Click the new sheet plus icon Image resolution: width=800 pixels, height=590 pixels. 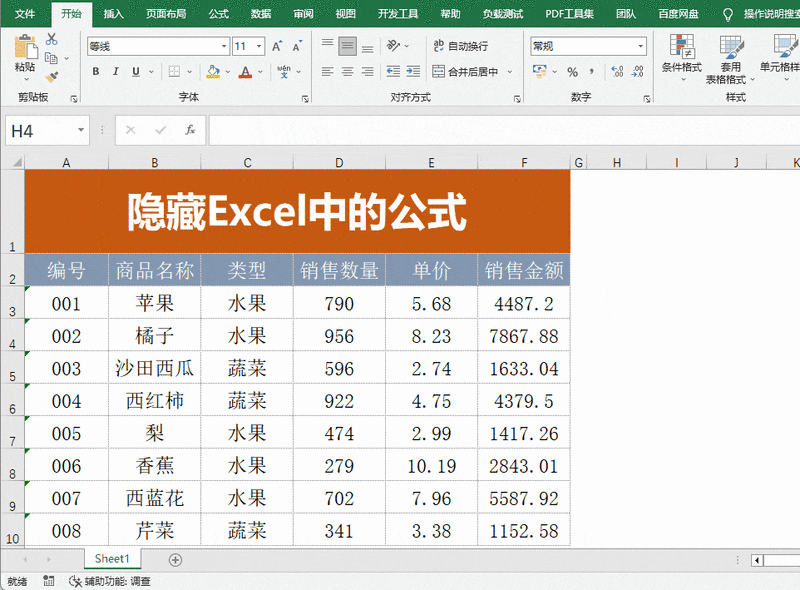pyautogui.click(x=176, y=559)
